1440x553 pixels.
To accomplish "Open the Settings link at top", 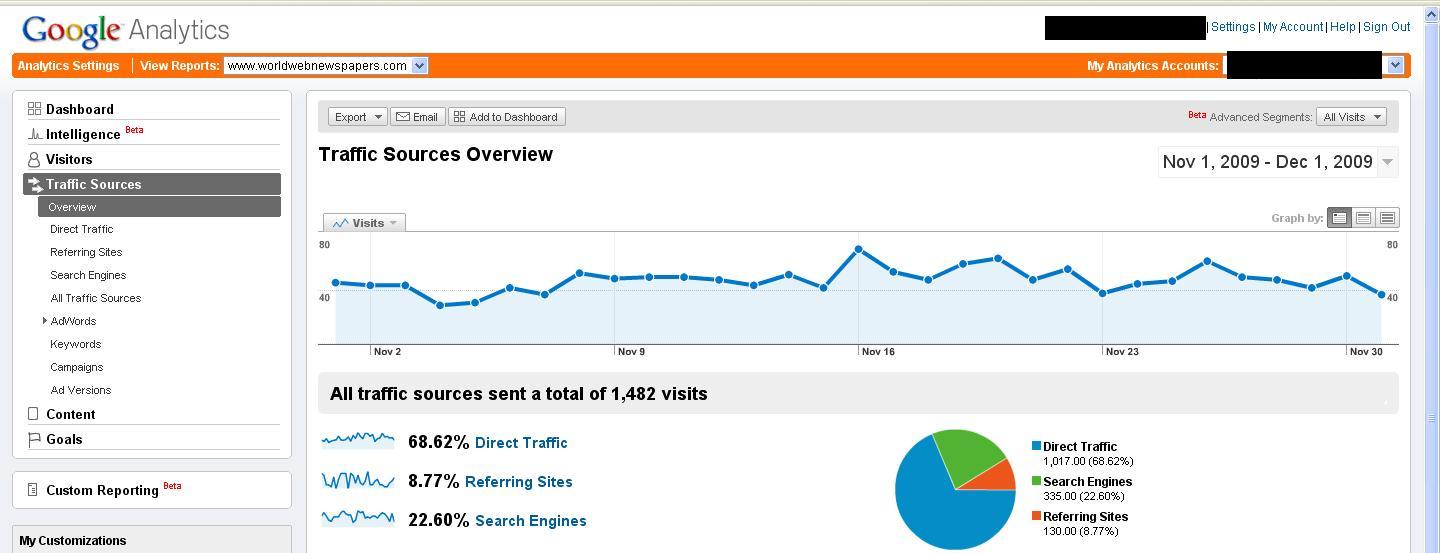I will point(1232,27).
